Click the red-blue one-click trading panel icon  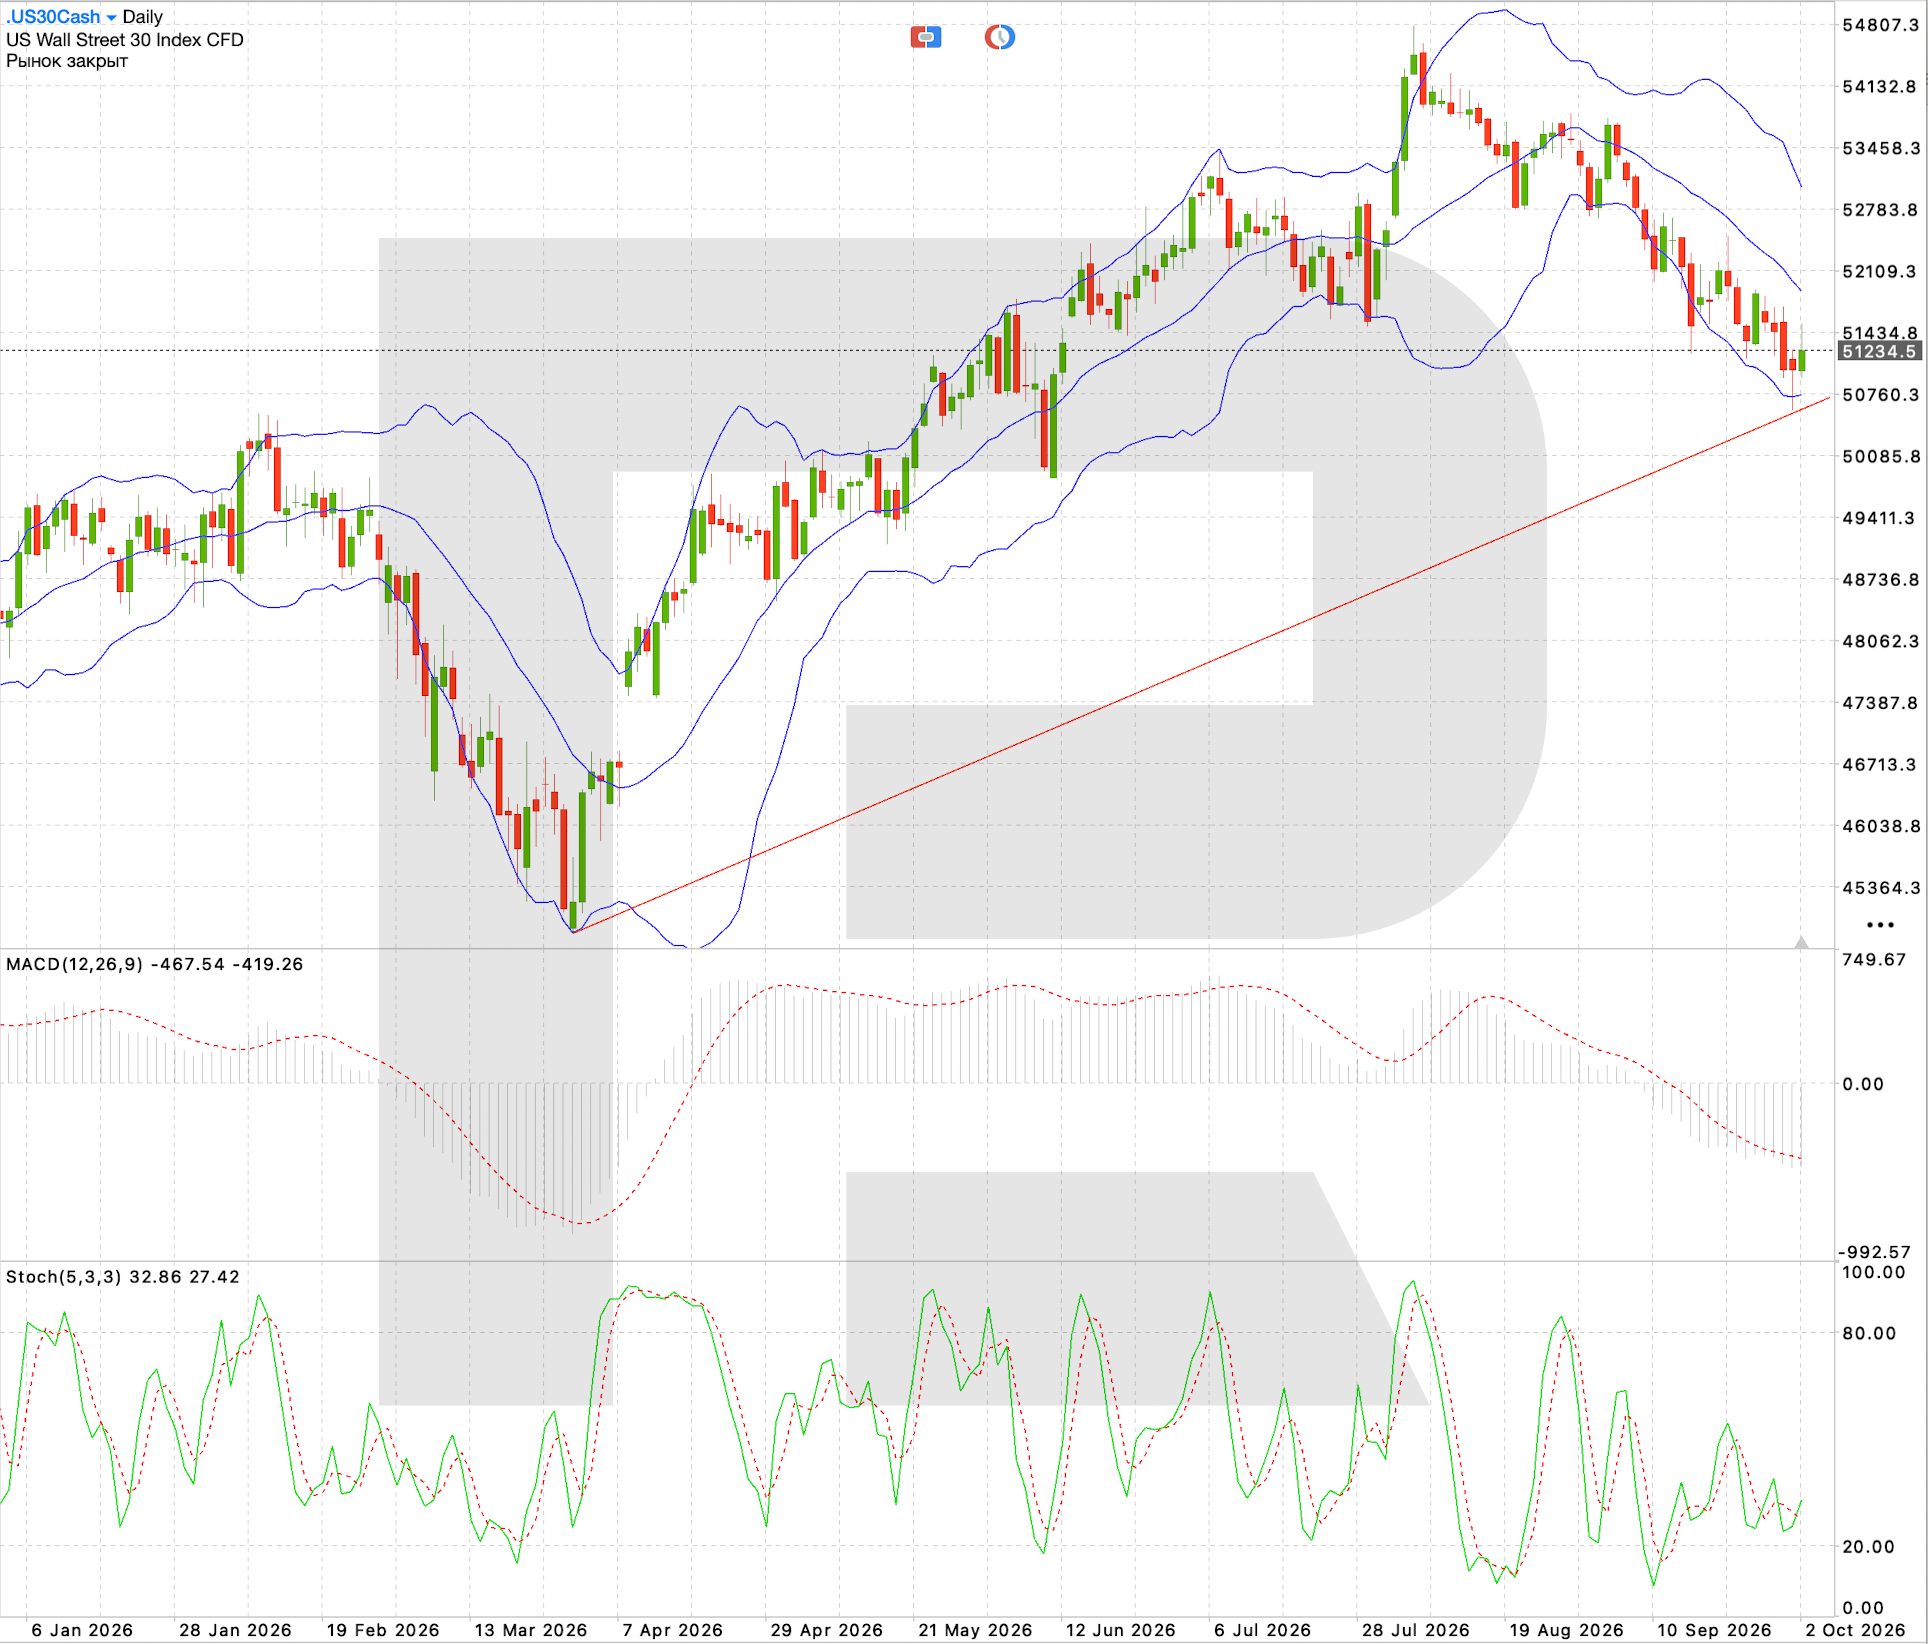click(925, 38)
